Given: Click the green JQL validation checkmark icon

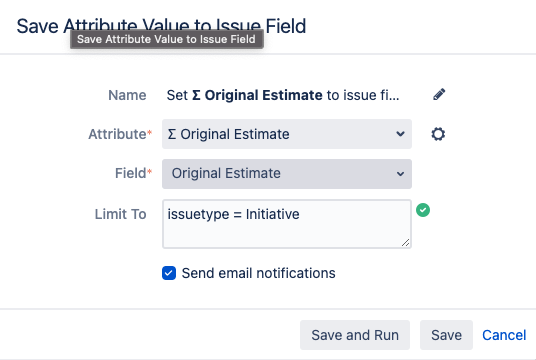Looking at the screenshot, I should [x=423, y=210].
